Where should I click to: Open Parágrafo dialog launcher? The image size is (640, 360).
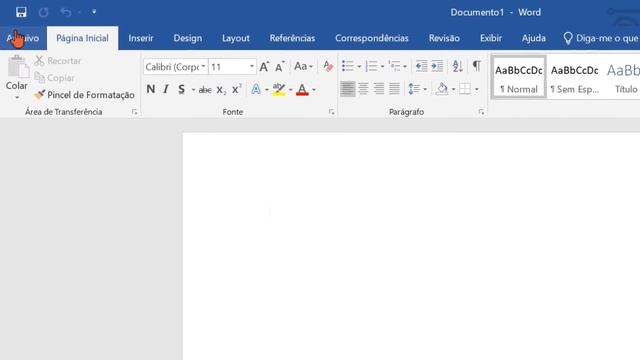(x=481, y=112)
